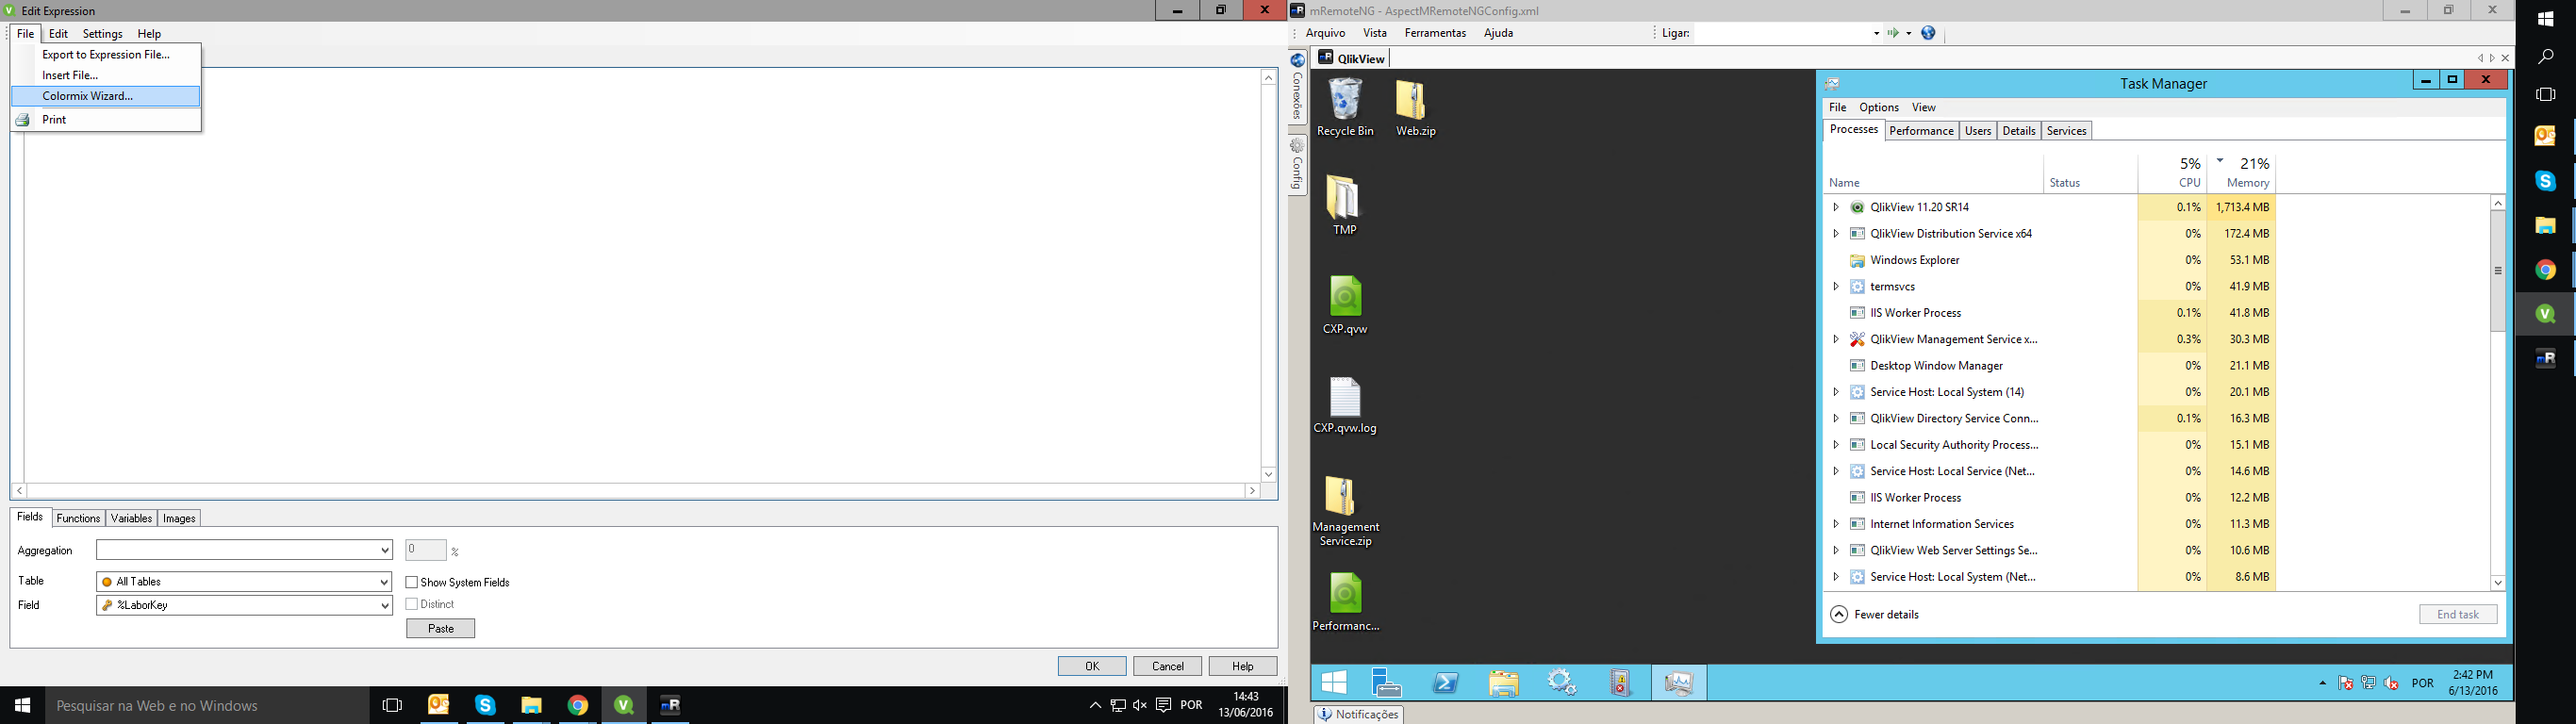The image size is (2576, 724).
Task: Click the Ligar address input field
Action: tap(1780, 33)
